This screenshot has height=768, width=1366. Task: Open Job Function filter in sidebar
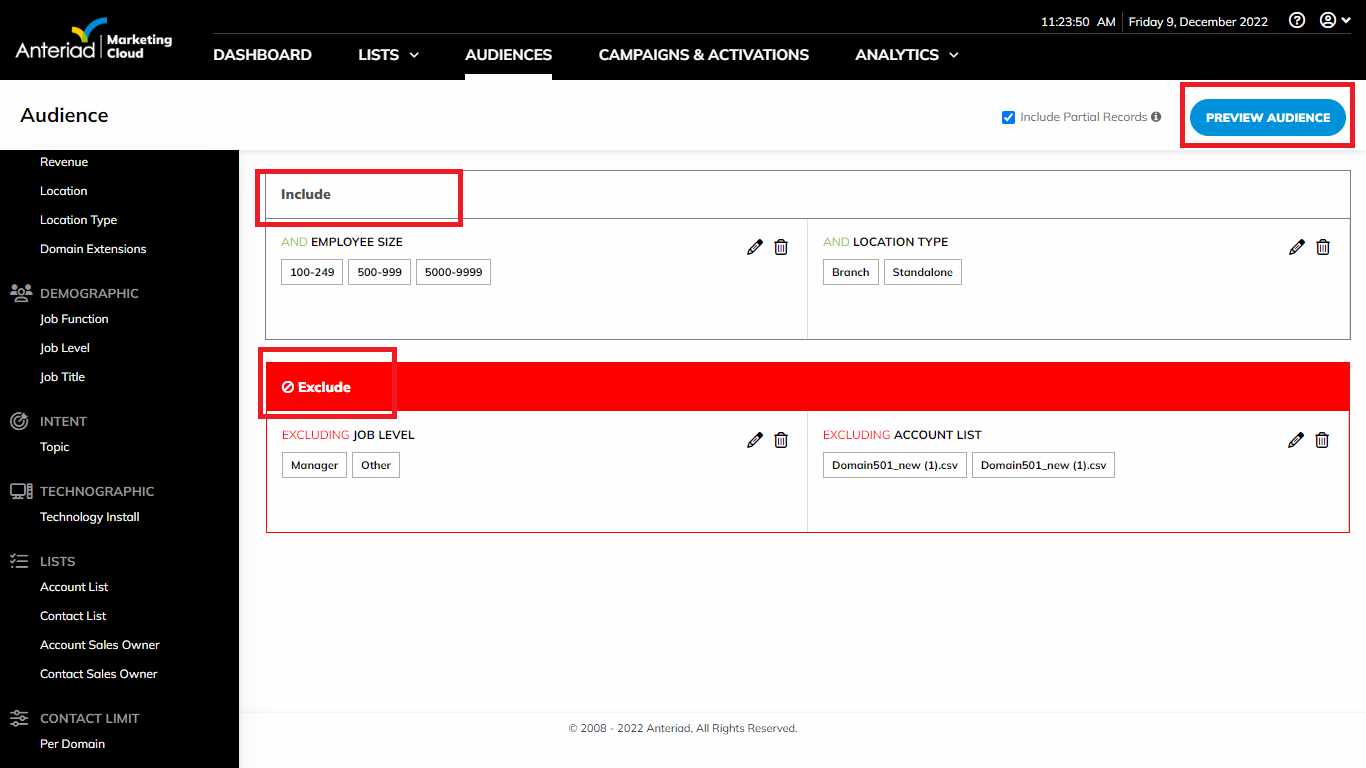click(74, 319)
